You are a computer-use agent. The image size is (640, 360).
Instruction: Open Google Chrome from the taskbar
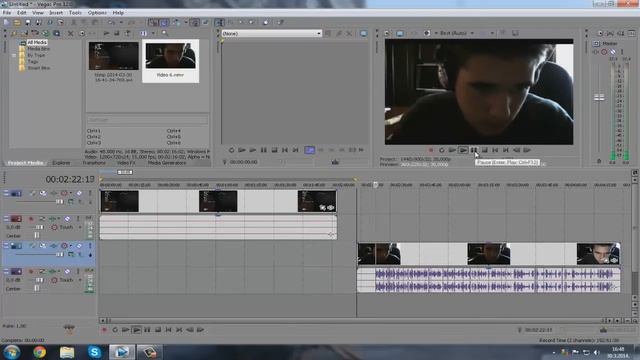coord(40,352)
